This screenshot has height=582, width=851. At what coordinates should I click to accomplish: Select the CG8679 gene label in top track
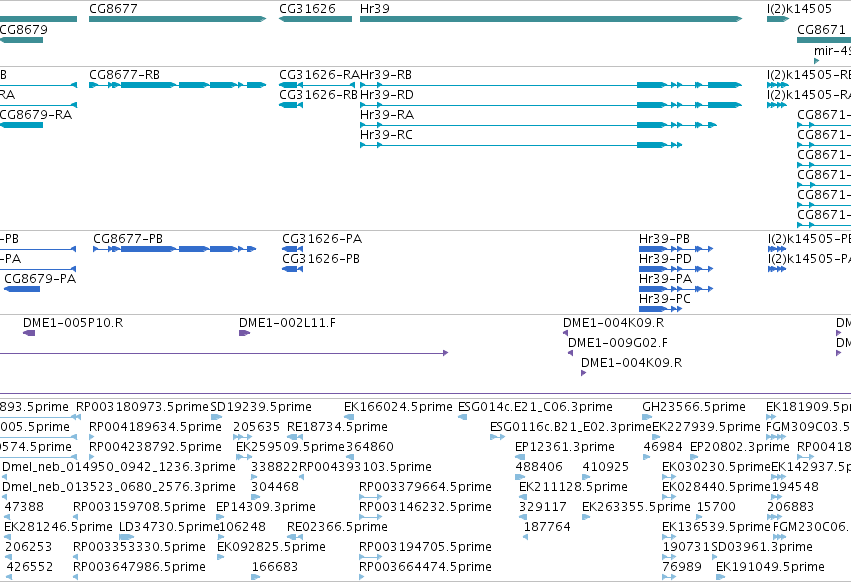click(23, 29)
